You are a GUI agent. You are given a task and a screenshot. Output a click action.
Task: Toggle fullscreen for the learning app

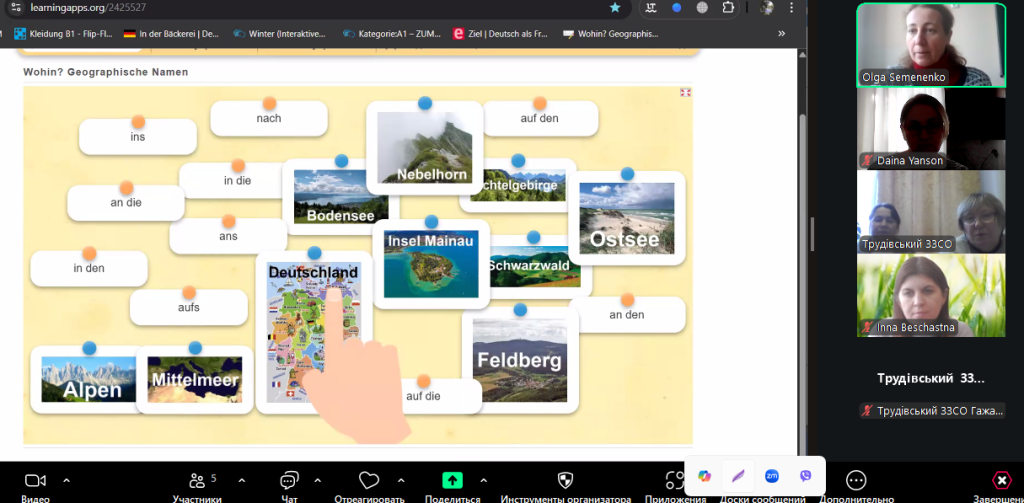click(x=685, y=93)
